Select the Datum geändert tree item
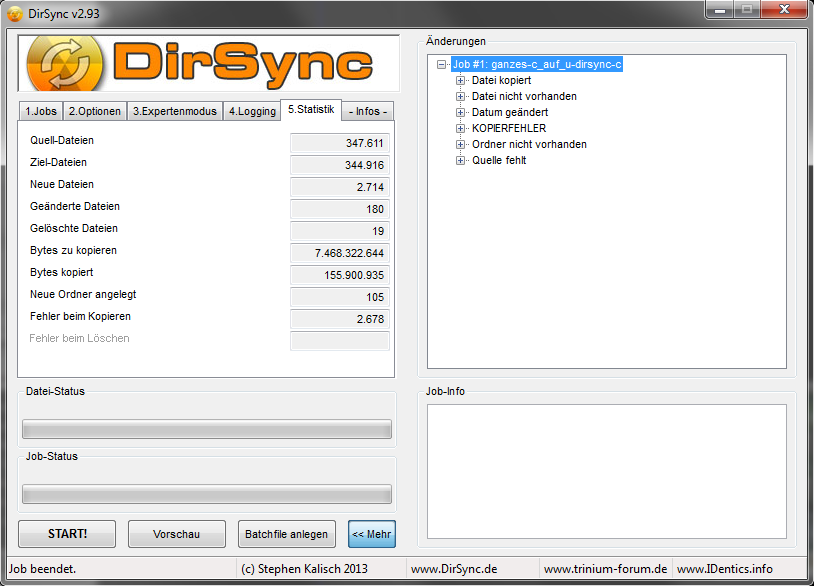The width and height of the screenshot is (814, 586). pyautogui.click(x=510, y=113)
